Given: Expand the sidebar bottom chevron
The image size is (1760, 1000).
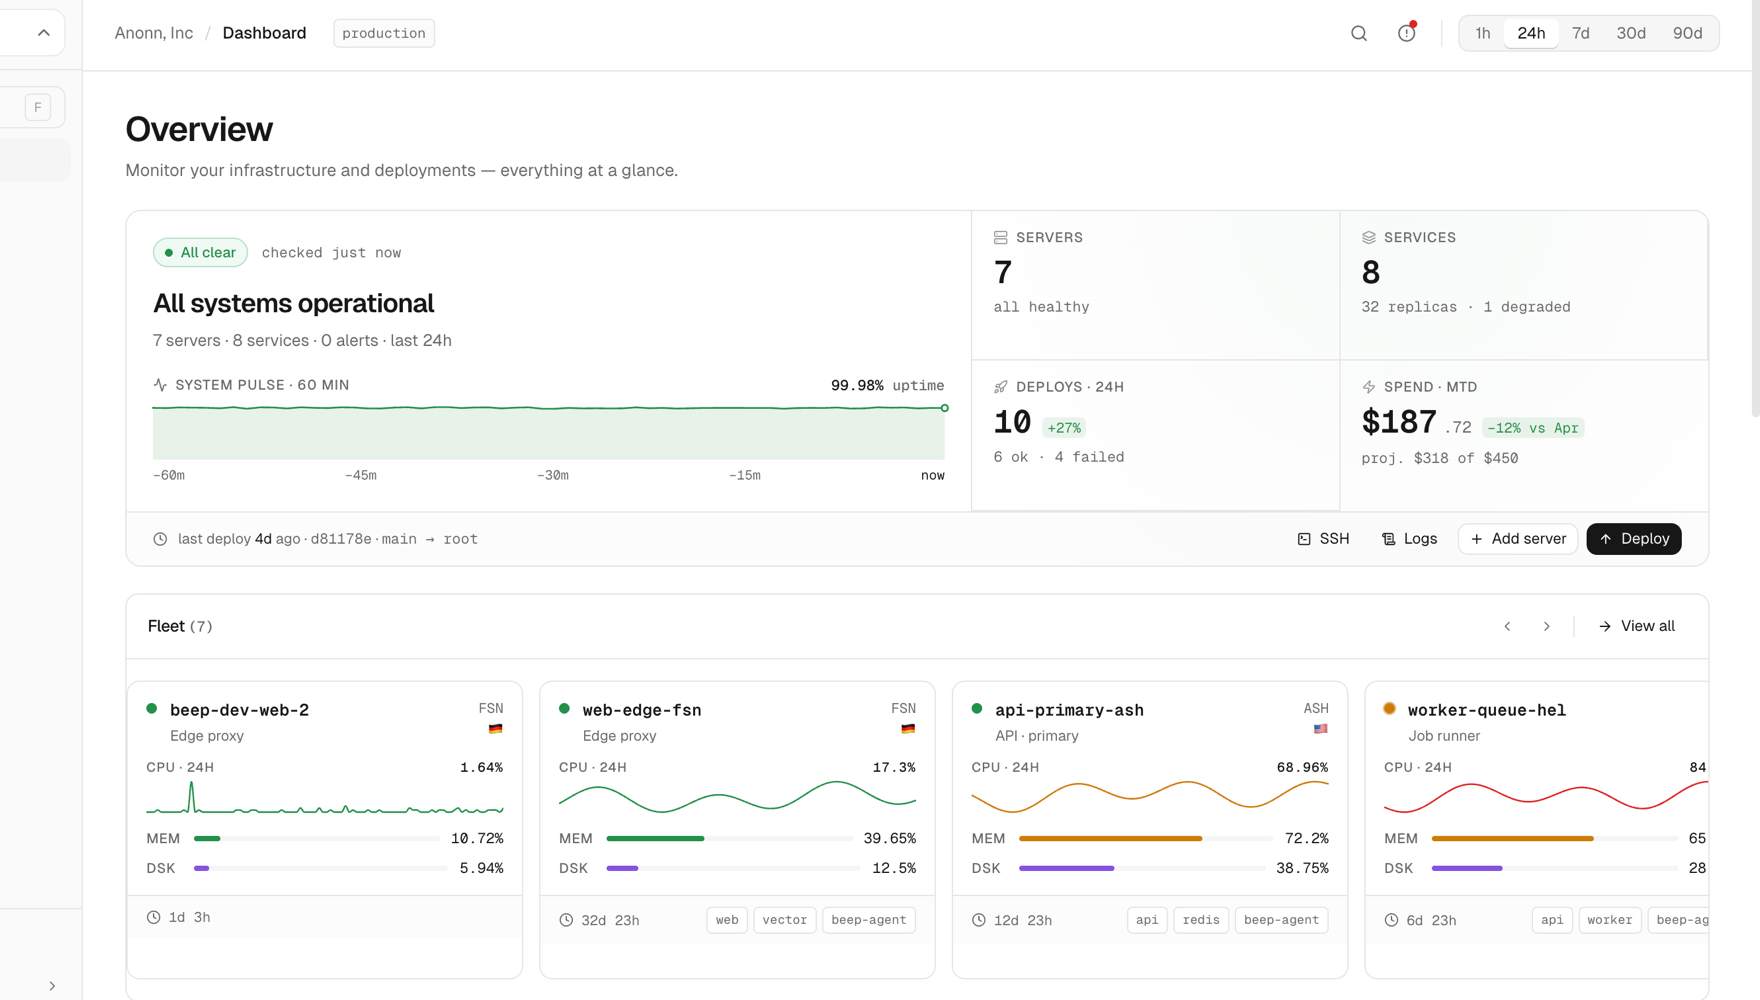Looking at the screenshot, I should tap(52, 986).
